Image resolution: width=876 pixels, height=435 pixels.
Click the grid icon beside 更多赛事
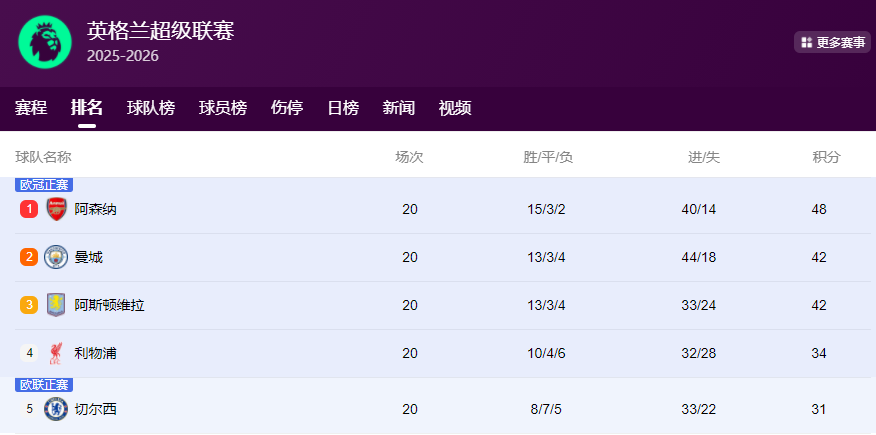[x=806, y=42]
